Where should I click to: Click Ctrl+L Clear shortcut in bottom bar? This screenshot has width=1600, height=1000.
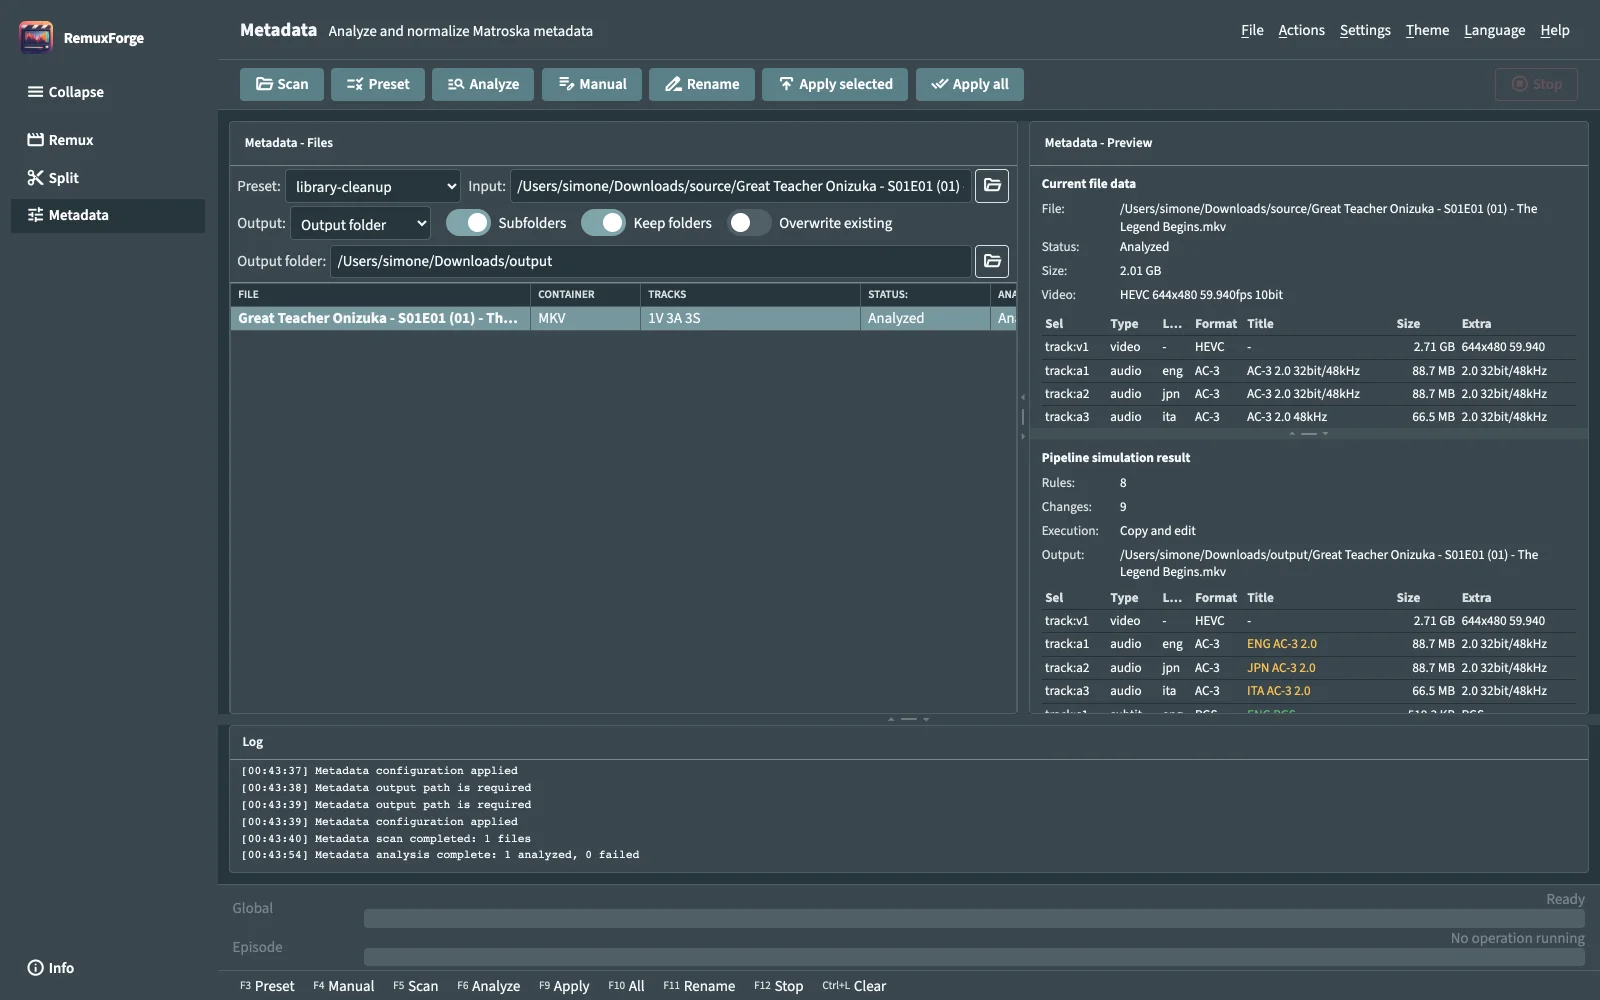coord(854,986)
